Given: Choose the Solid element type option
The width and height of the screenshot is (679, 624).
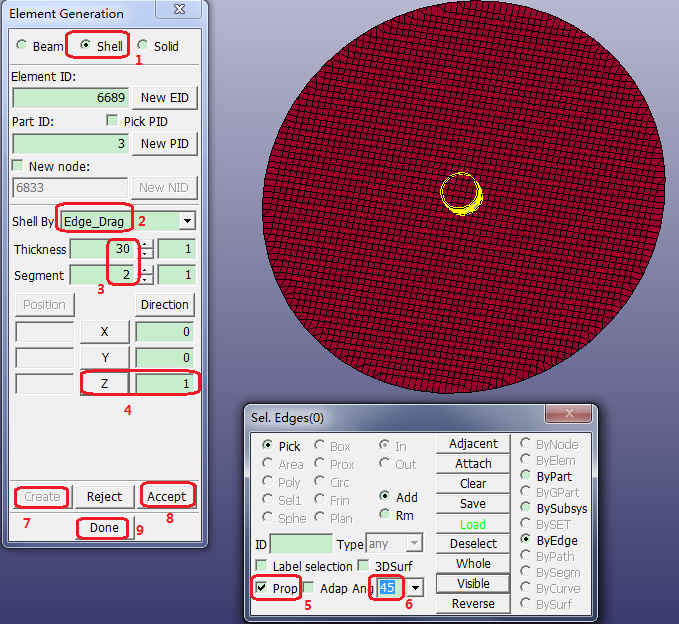Looking at the screenshot, I should (143, 46).
